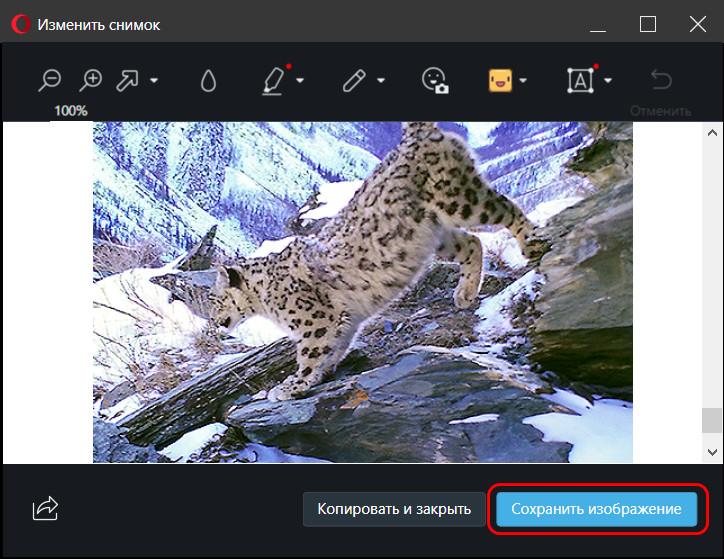724x559 pixels.
Task: Click 'Копировать и закрыть' button
Action: coord(394,509)
